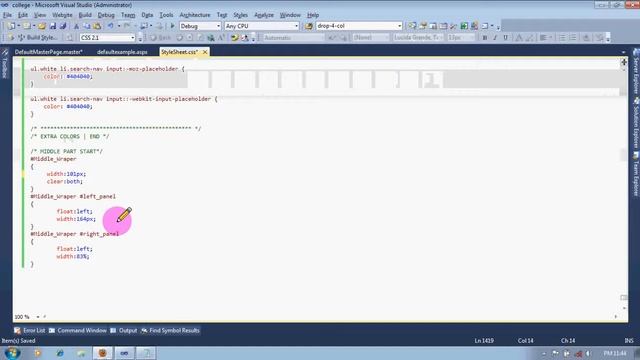Open the Tools menu
This screenshot has height=360, width=640.
[166, 15]
